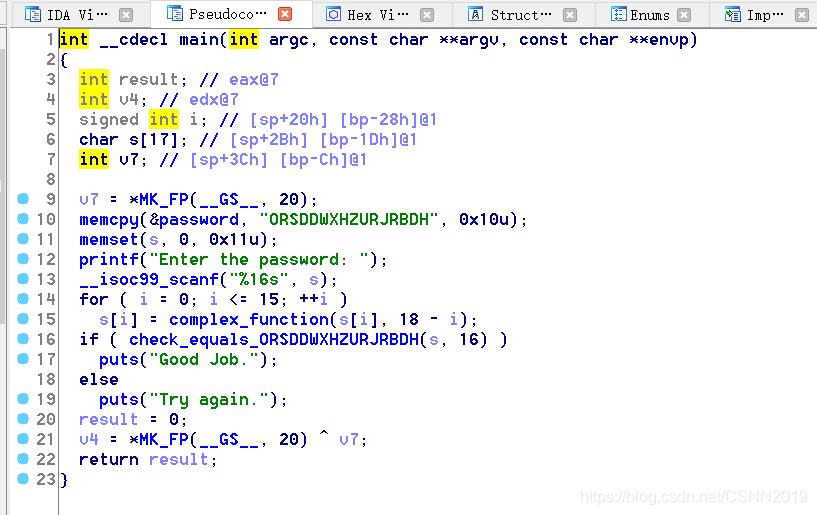This screenshot has width=817, height=515.
Task: Click the 0x10u constant in memcpy
Action: [x=484, y=219]
